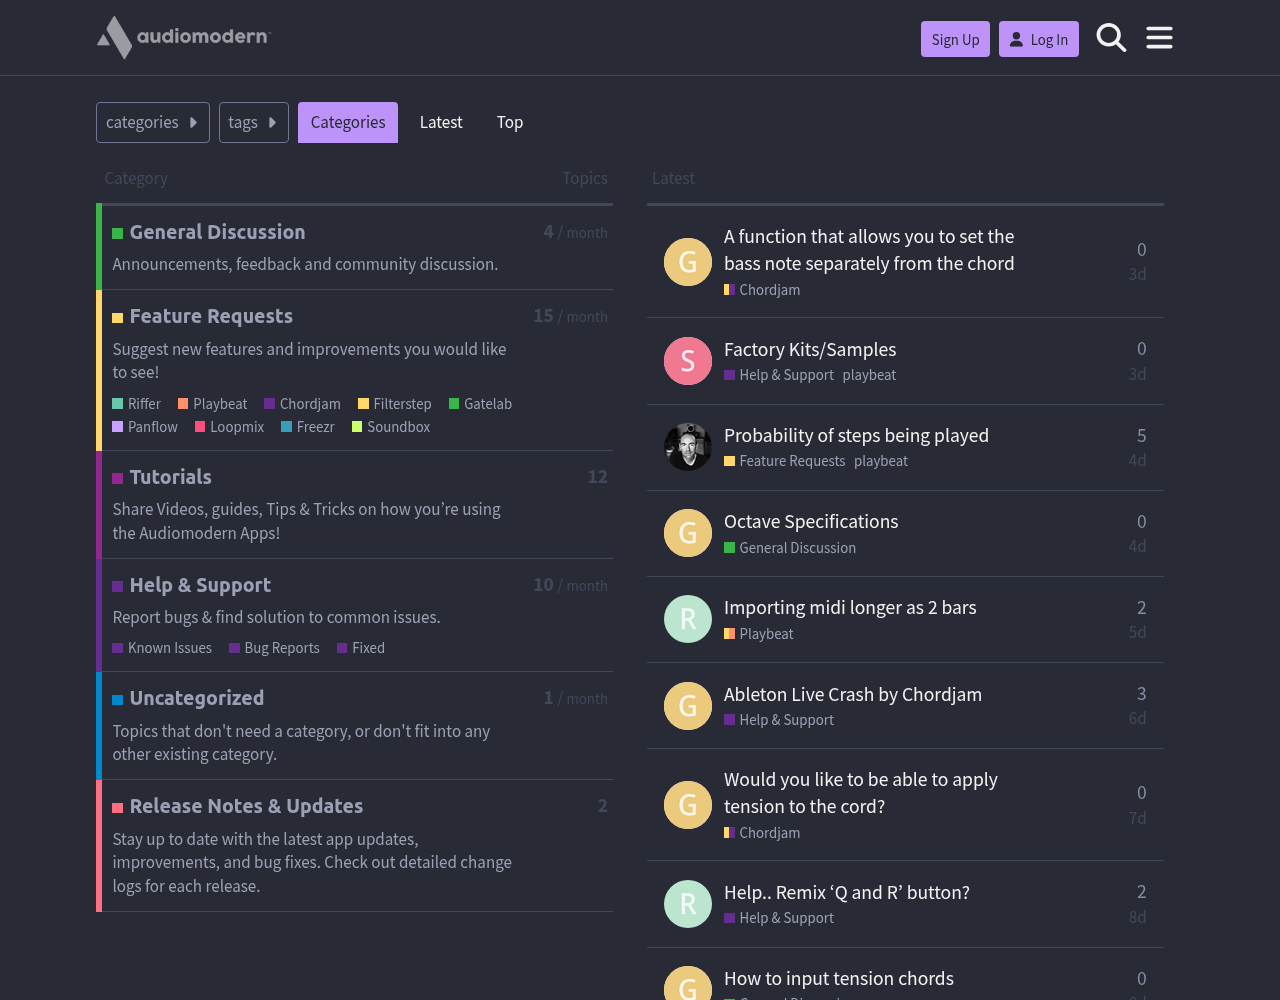Click the '15 / month' topic count
This screenshot has height=1000, width=1280.
(x=570, y=316)
